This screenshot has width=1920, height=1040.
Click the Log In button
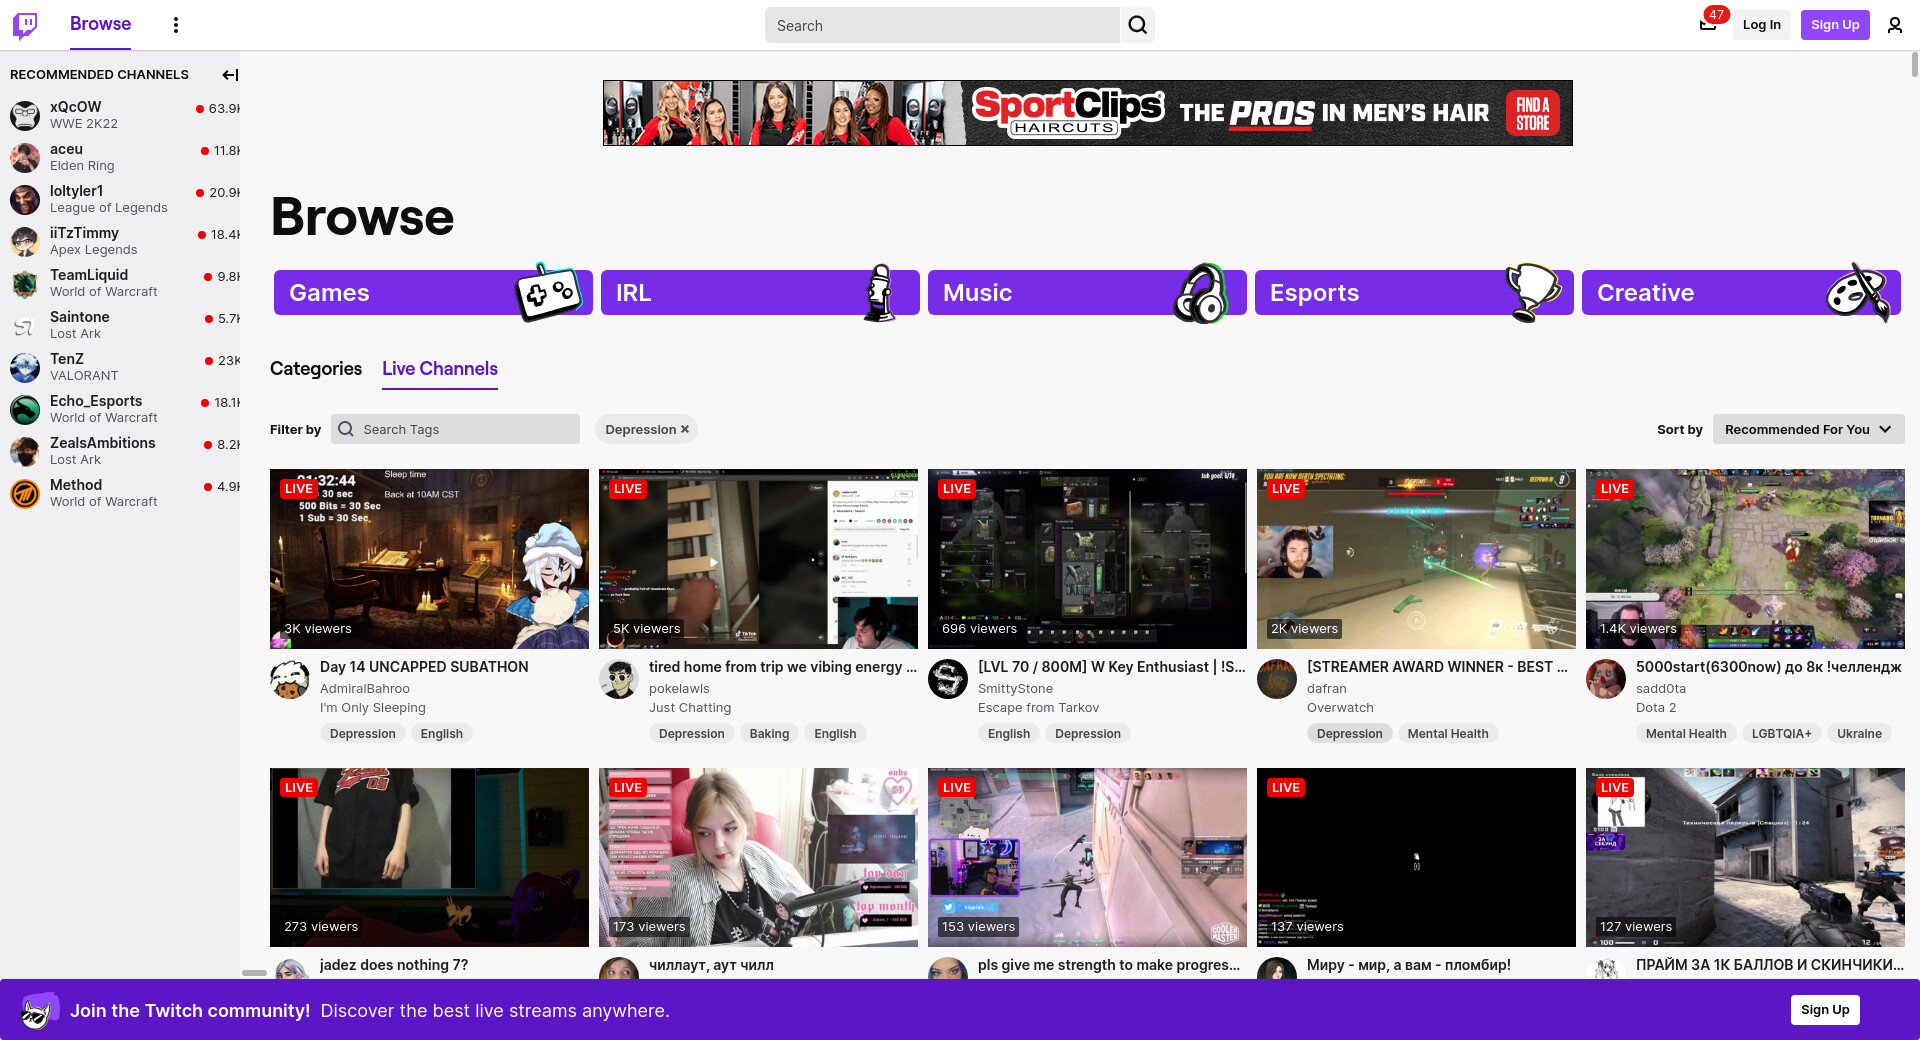(1761, 25)
